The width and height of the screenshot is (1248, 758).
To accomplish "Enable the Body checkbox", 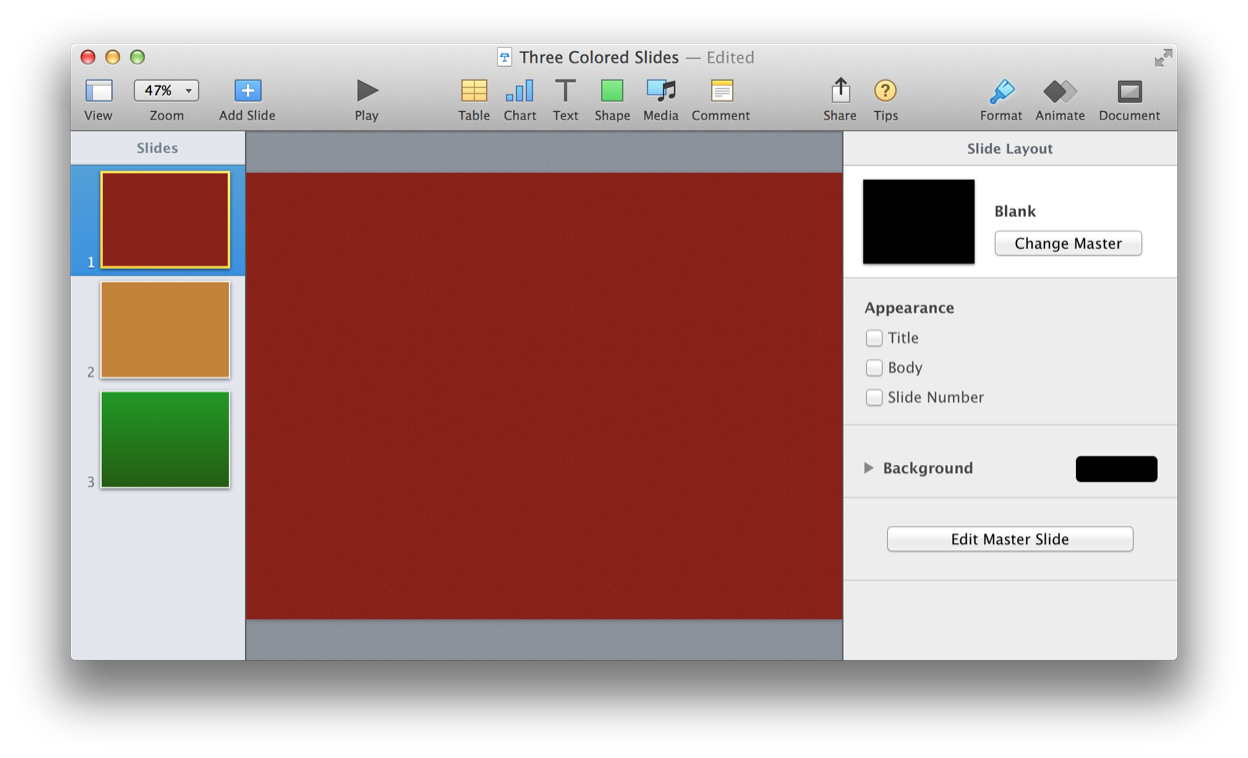I will (874, 368).
